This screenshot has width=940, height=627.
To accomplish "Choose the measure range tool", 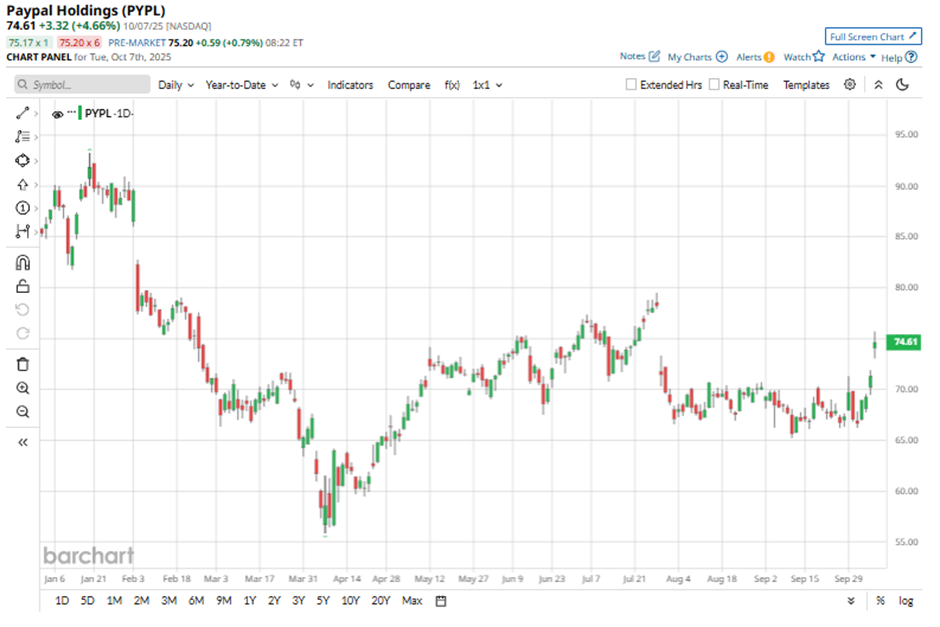I will 22,231.
